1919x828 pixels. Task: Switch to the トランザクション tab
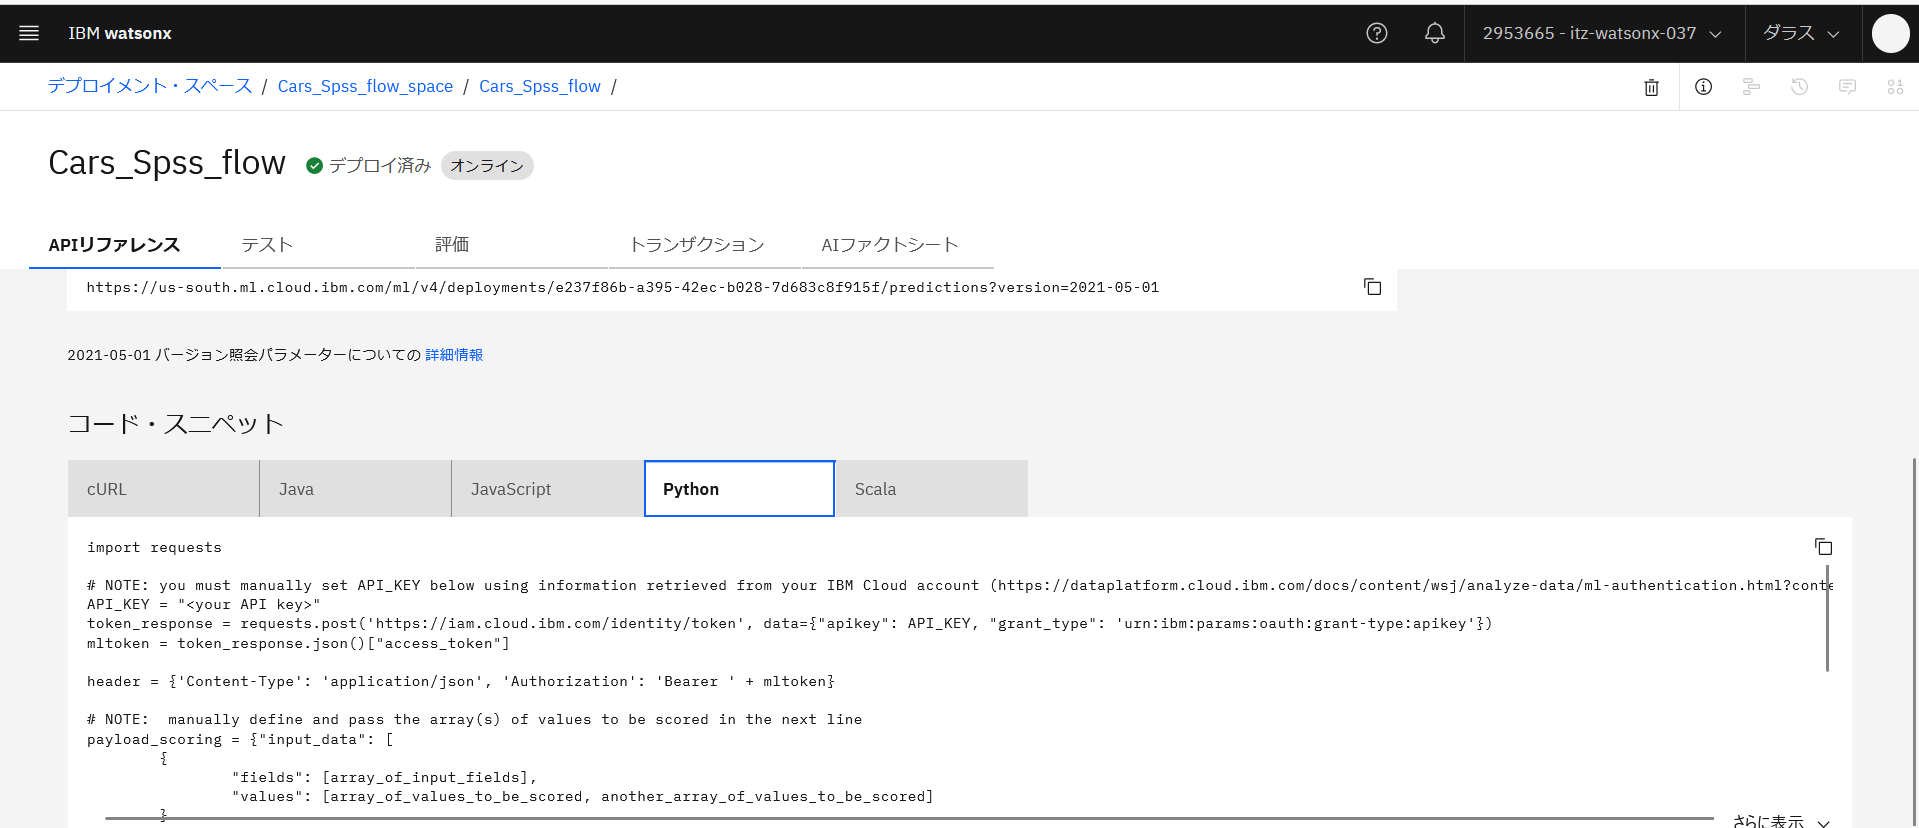(x=705, y=245)
